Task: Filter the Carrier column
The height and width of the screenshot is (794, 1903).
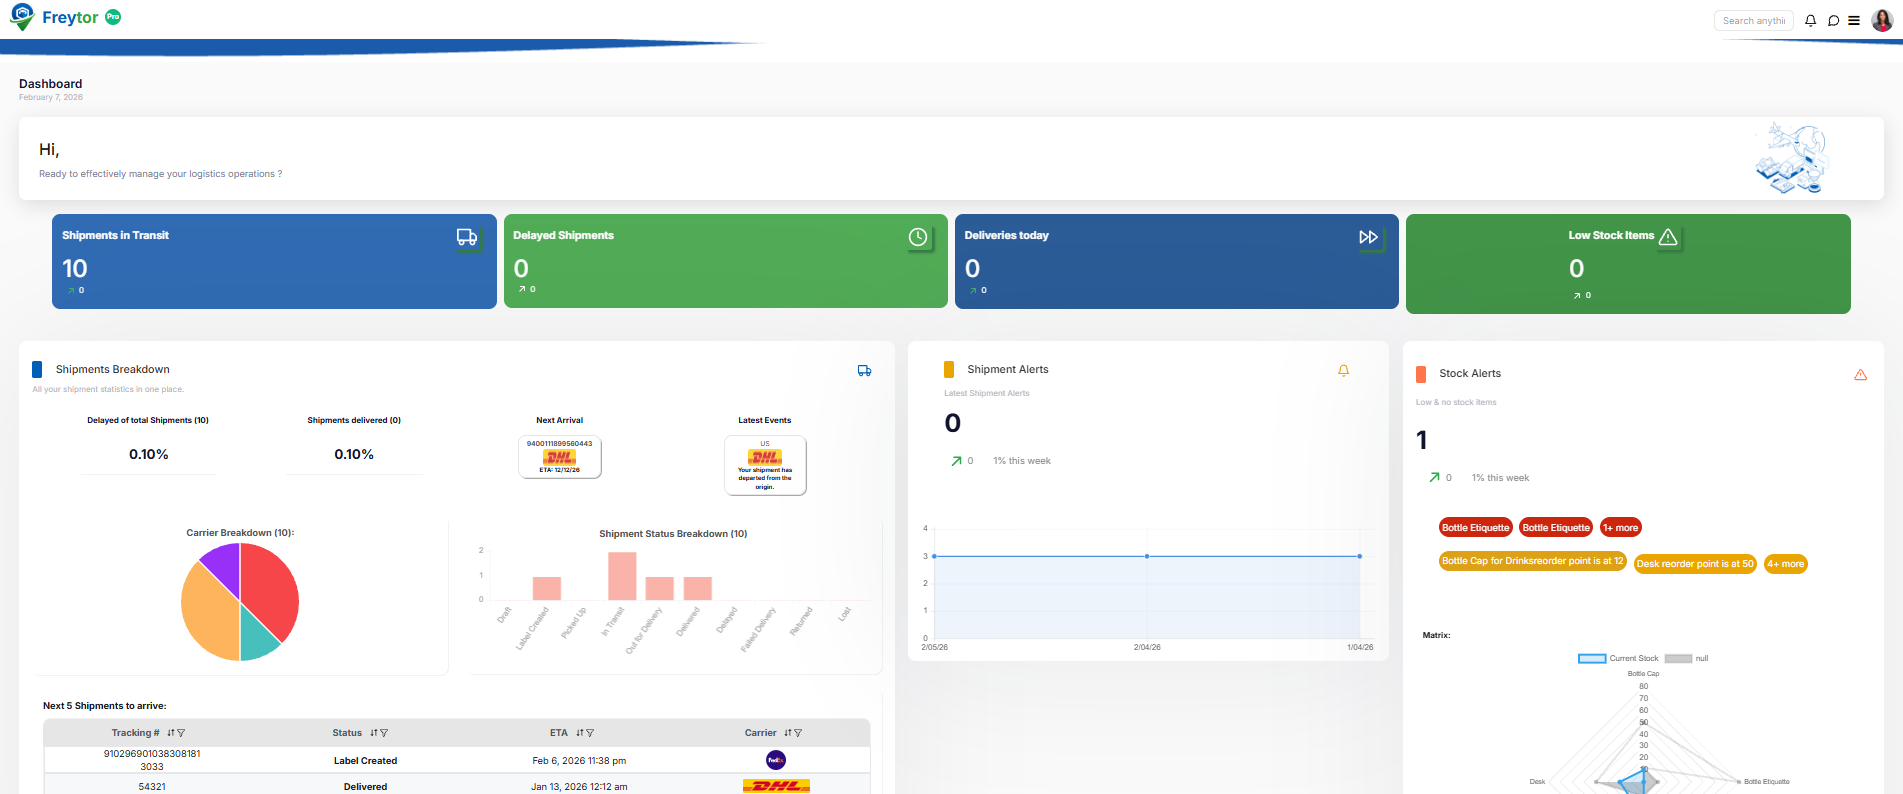Action: [798, 733]
